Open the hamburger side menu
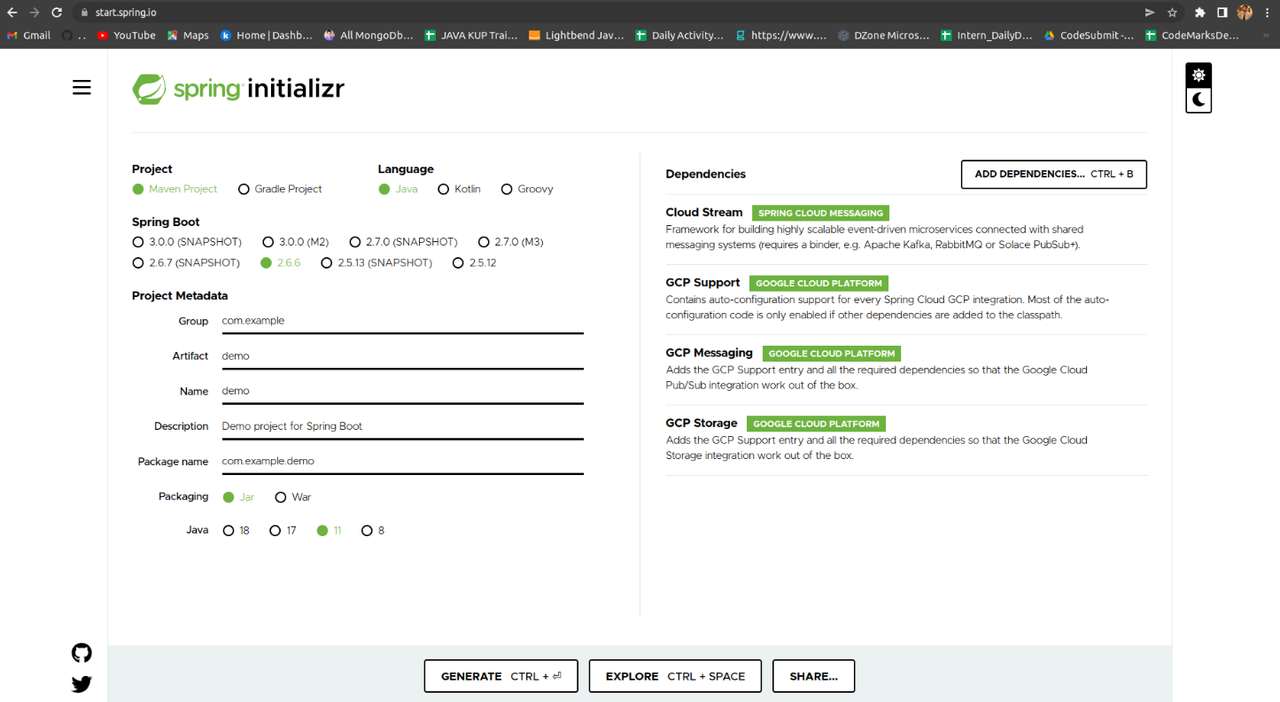Viewport: 1280px width, 702px height. pos(82,88)
